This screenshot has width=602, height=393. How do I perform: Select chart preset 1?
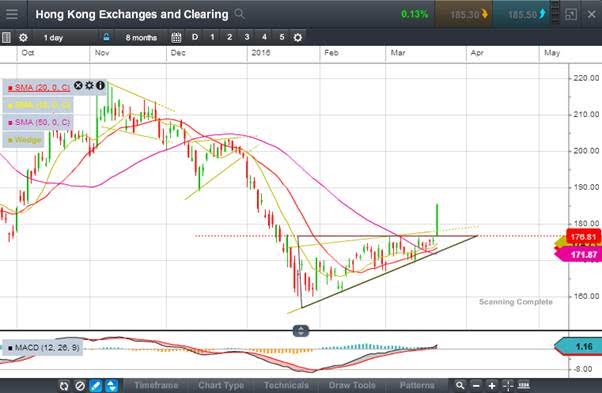pyautogui.click(x=212, y=37)
